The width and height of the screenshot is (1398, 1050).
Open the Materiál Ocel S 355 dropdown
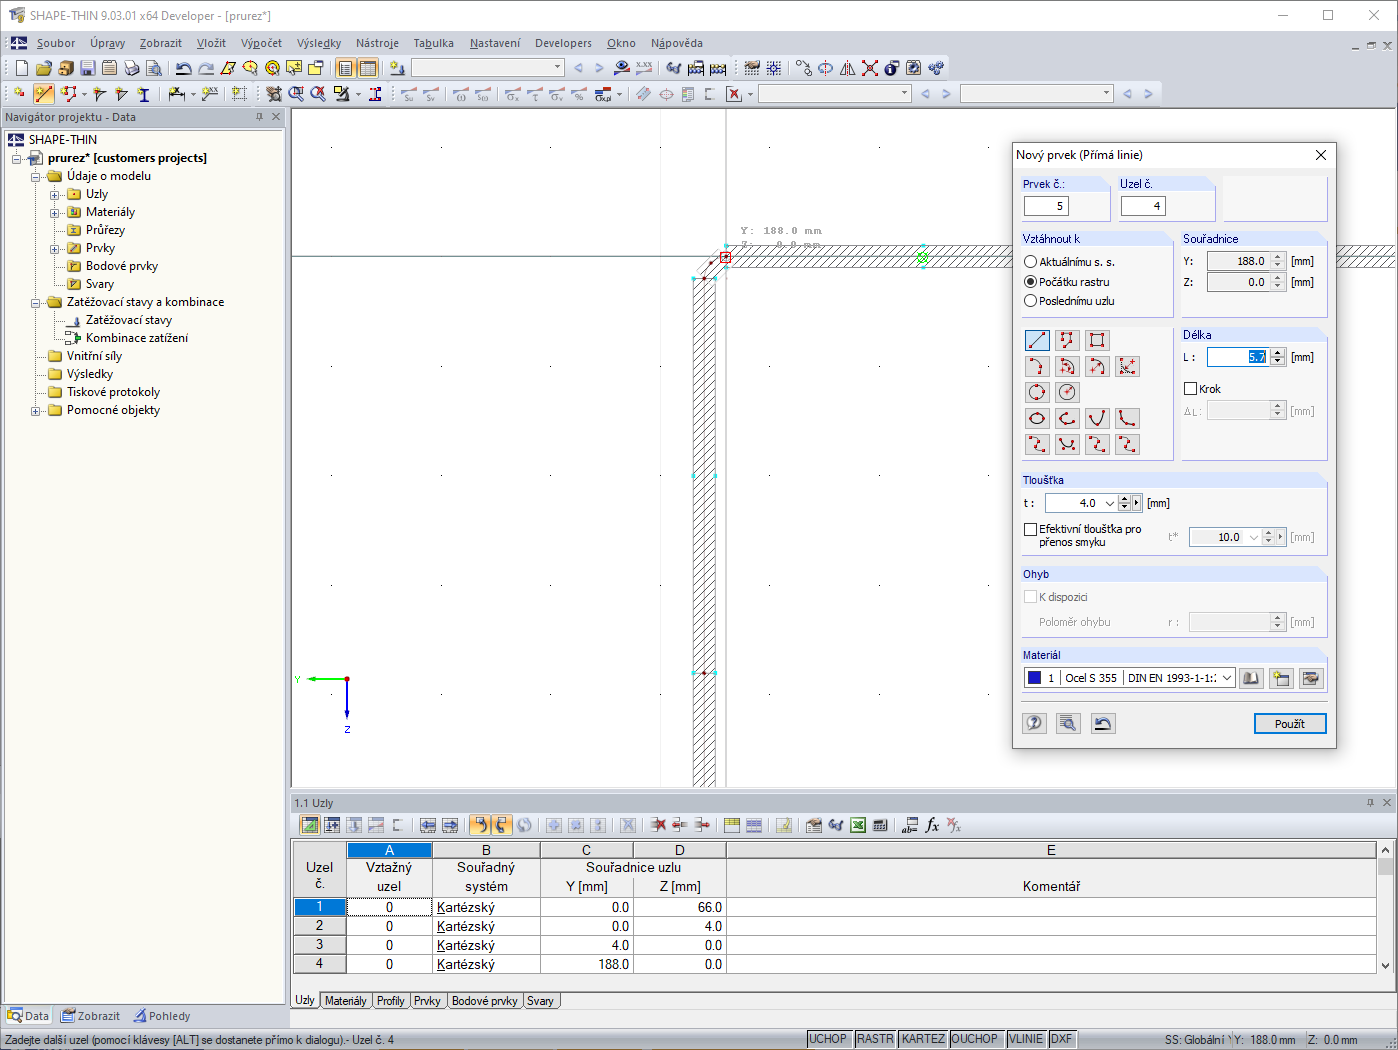coord(1227,678)
